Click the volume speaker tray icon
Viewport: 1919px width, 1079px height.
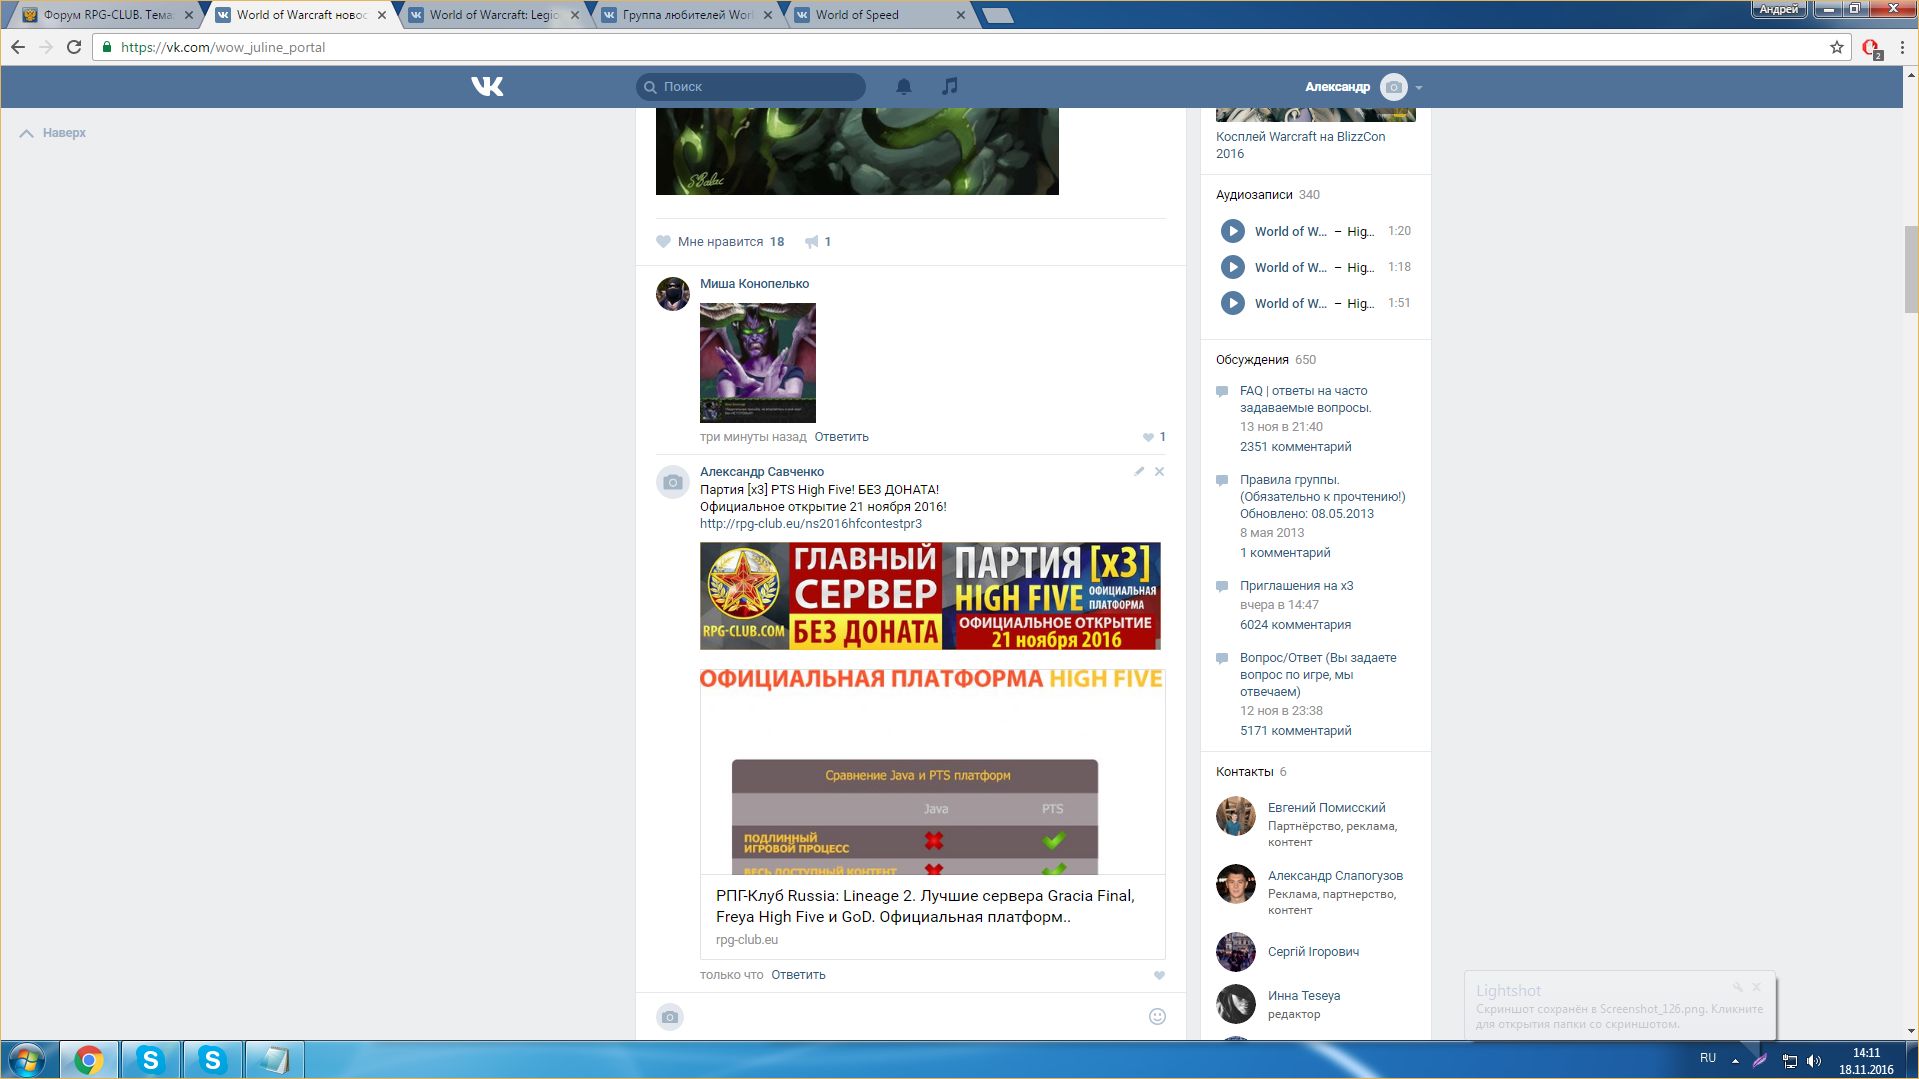coord(1814,1060)
